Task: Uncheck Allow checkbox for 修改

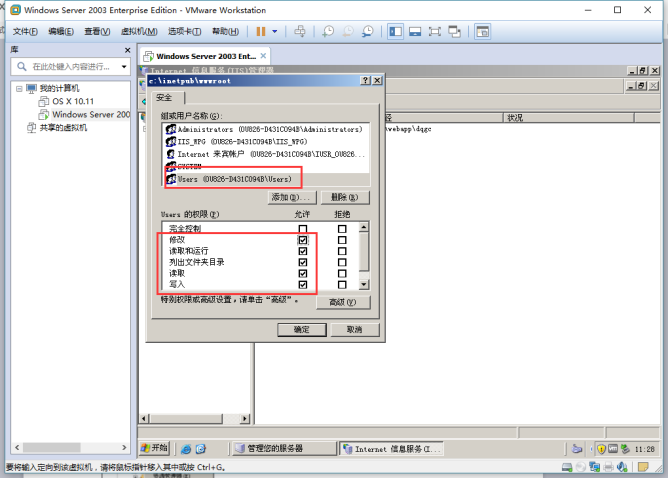Action: [x=302, y=241]
